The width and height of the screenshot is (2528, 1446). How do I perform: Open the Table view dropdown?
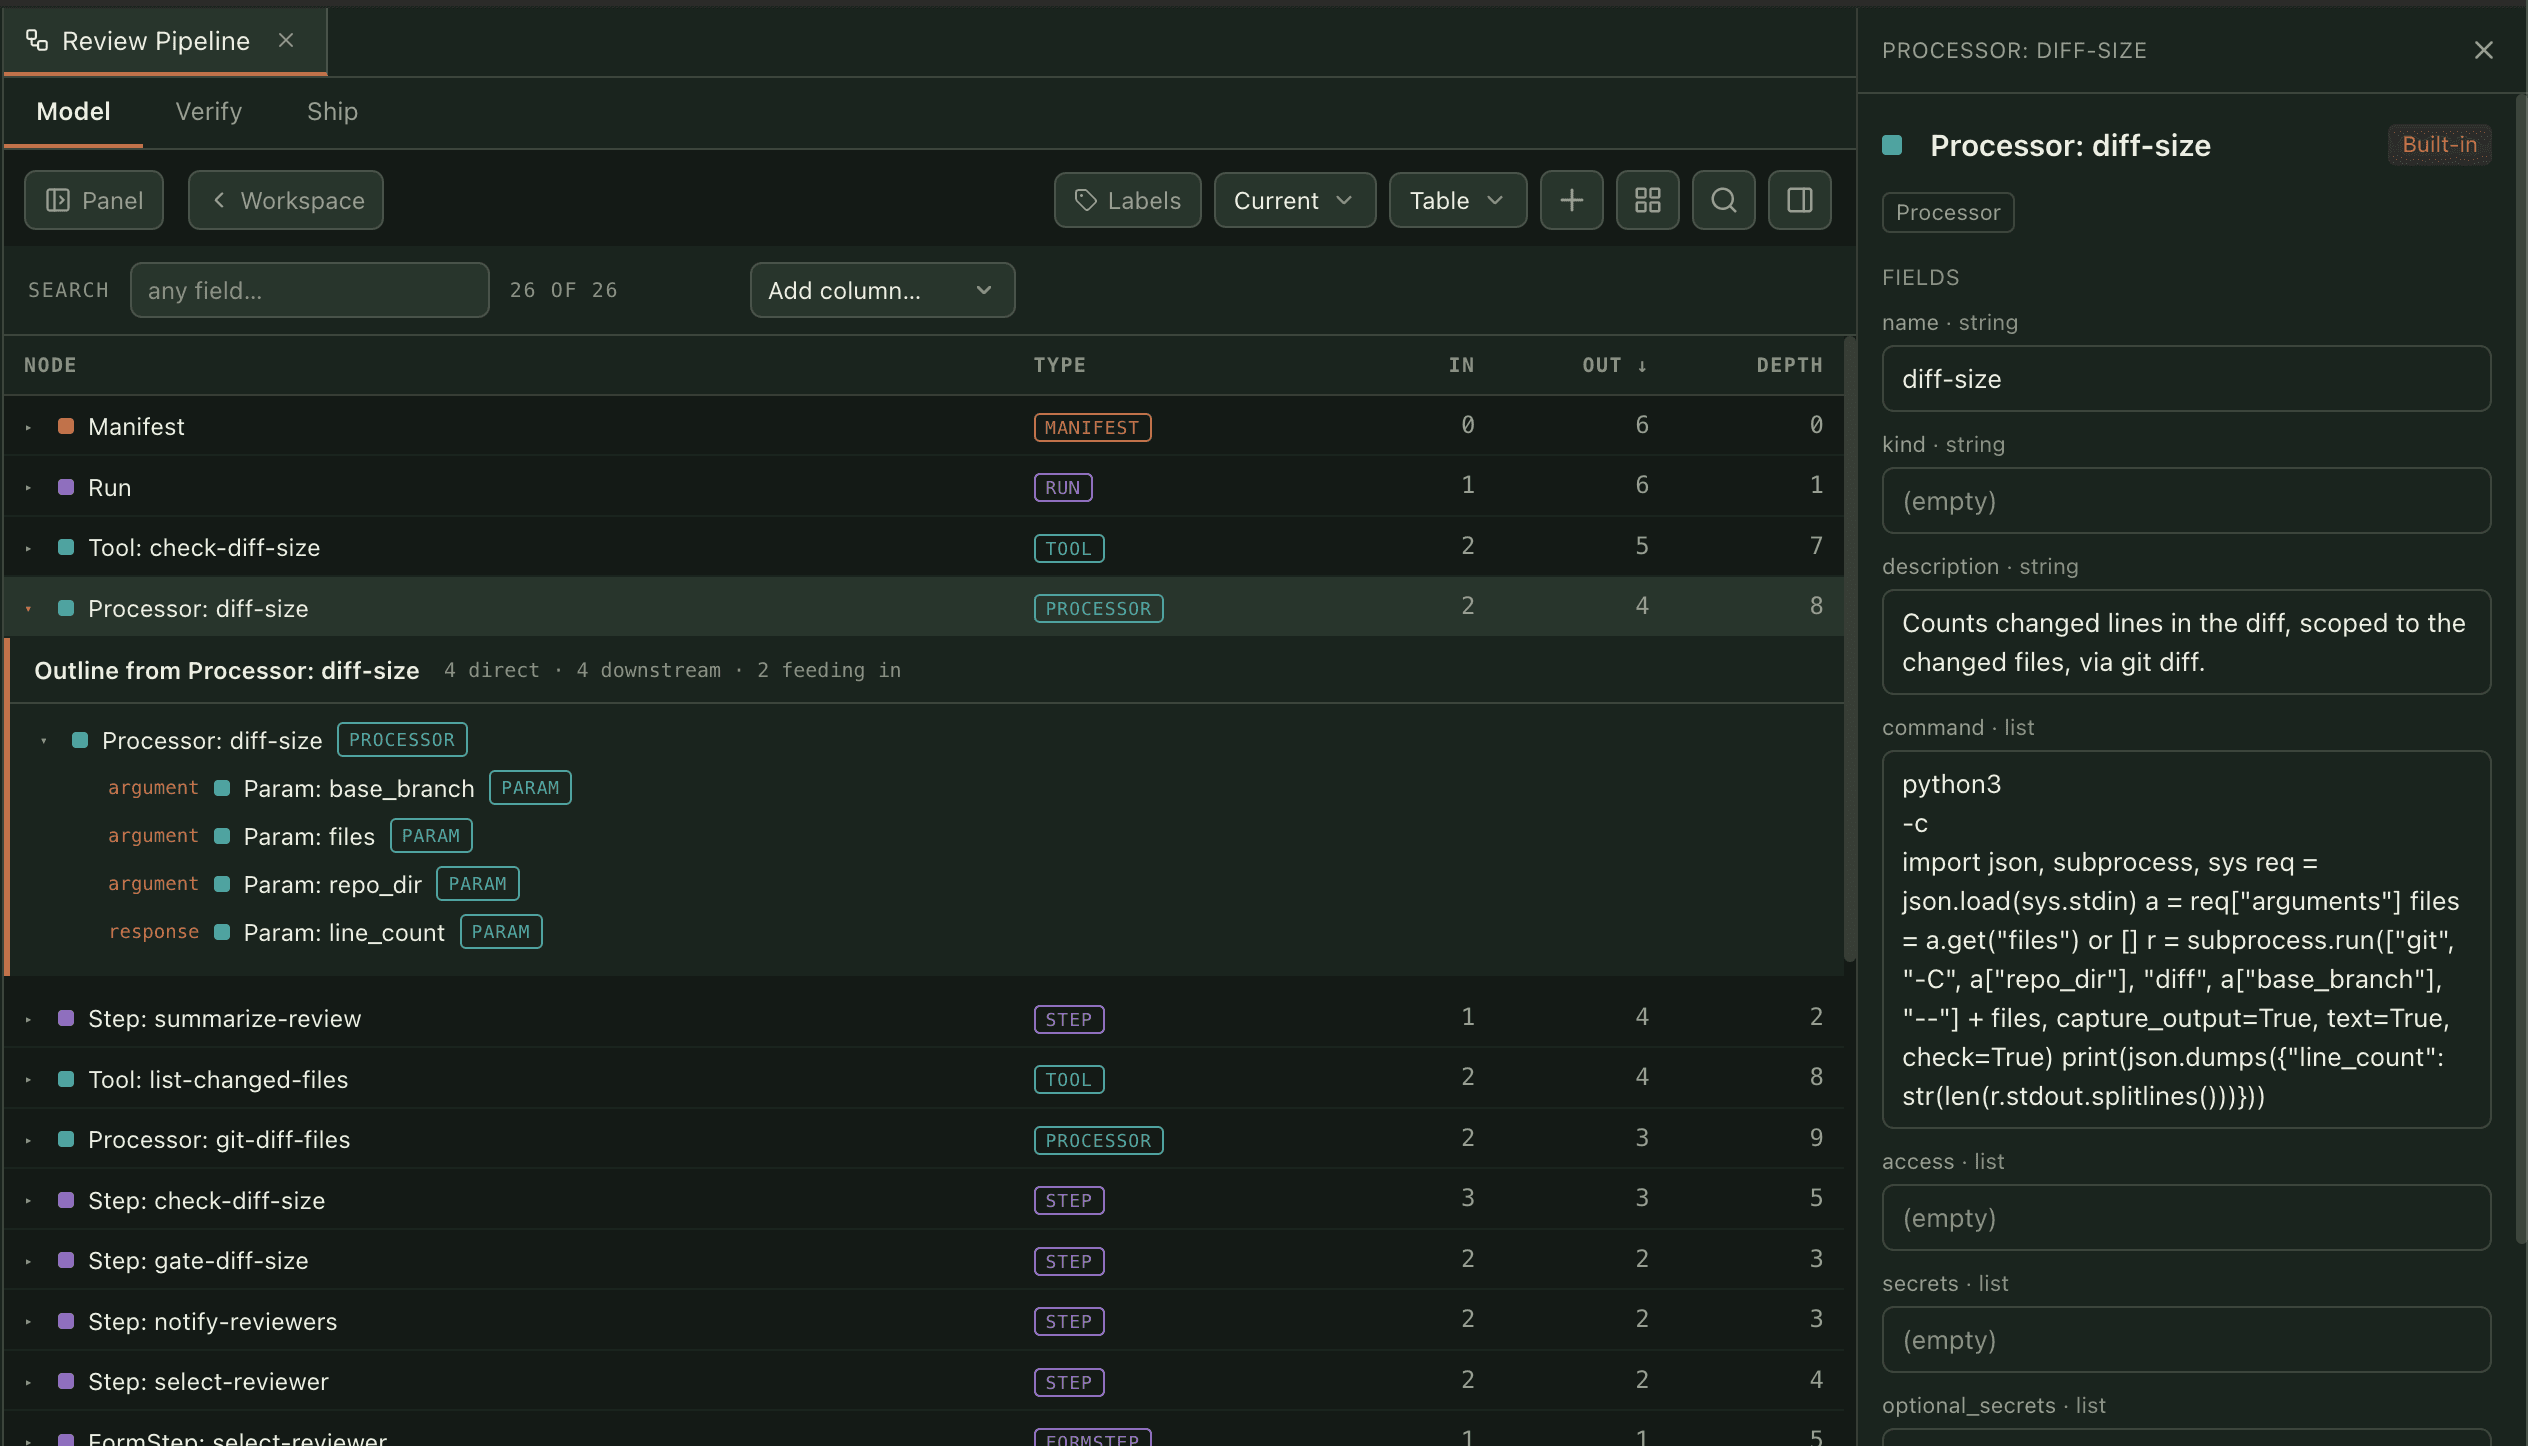(x=1457, y=200)
